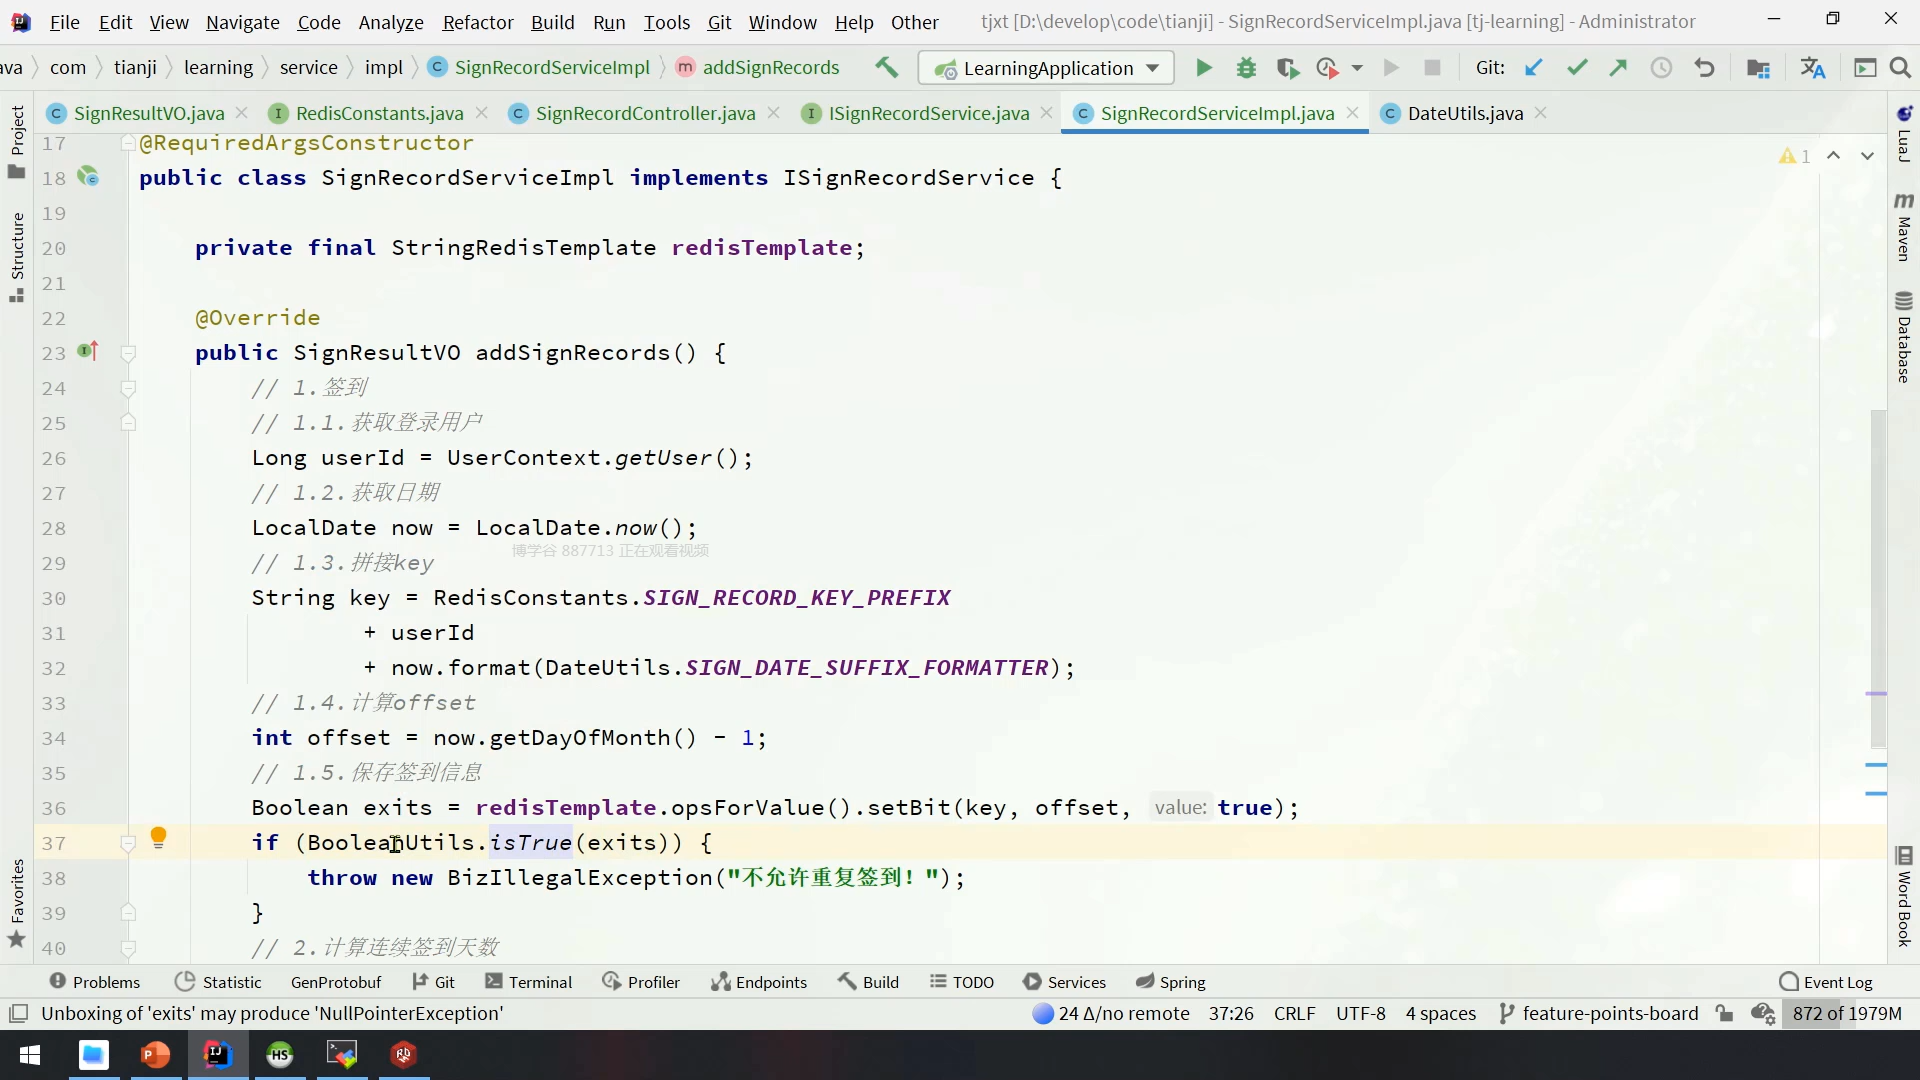Toggle the Database tool window on right

(x=1903, y=338)
